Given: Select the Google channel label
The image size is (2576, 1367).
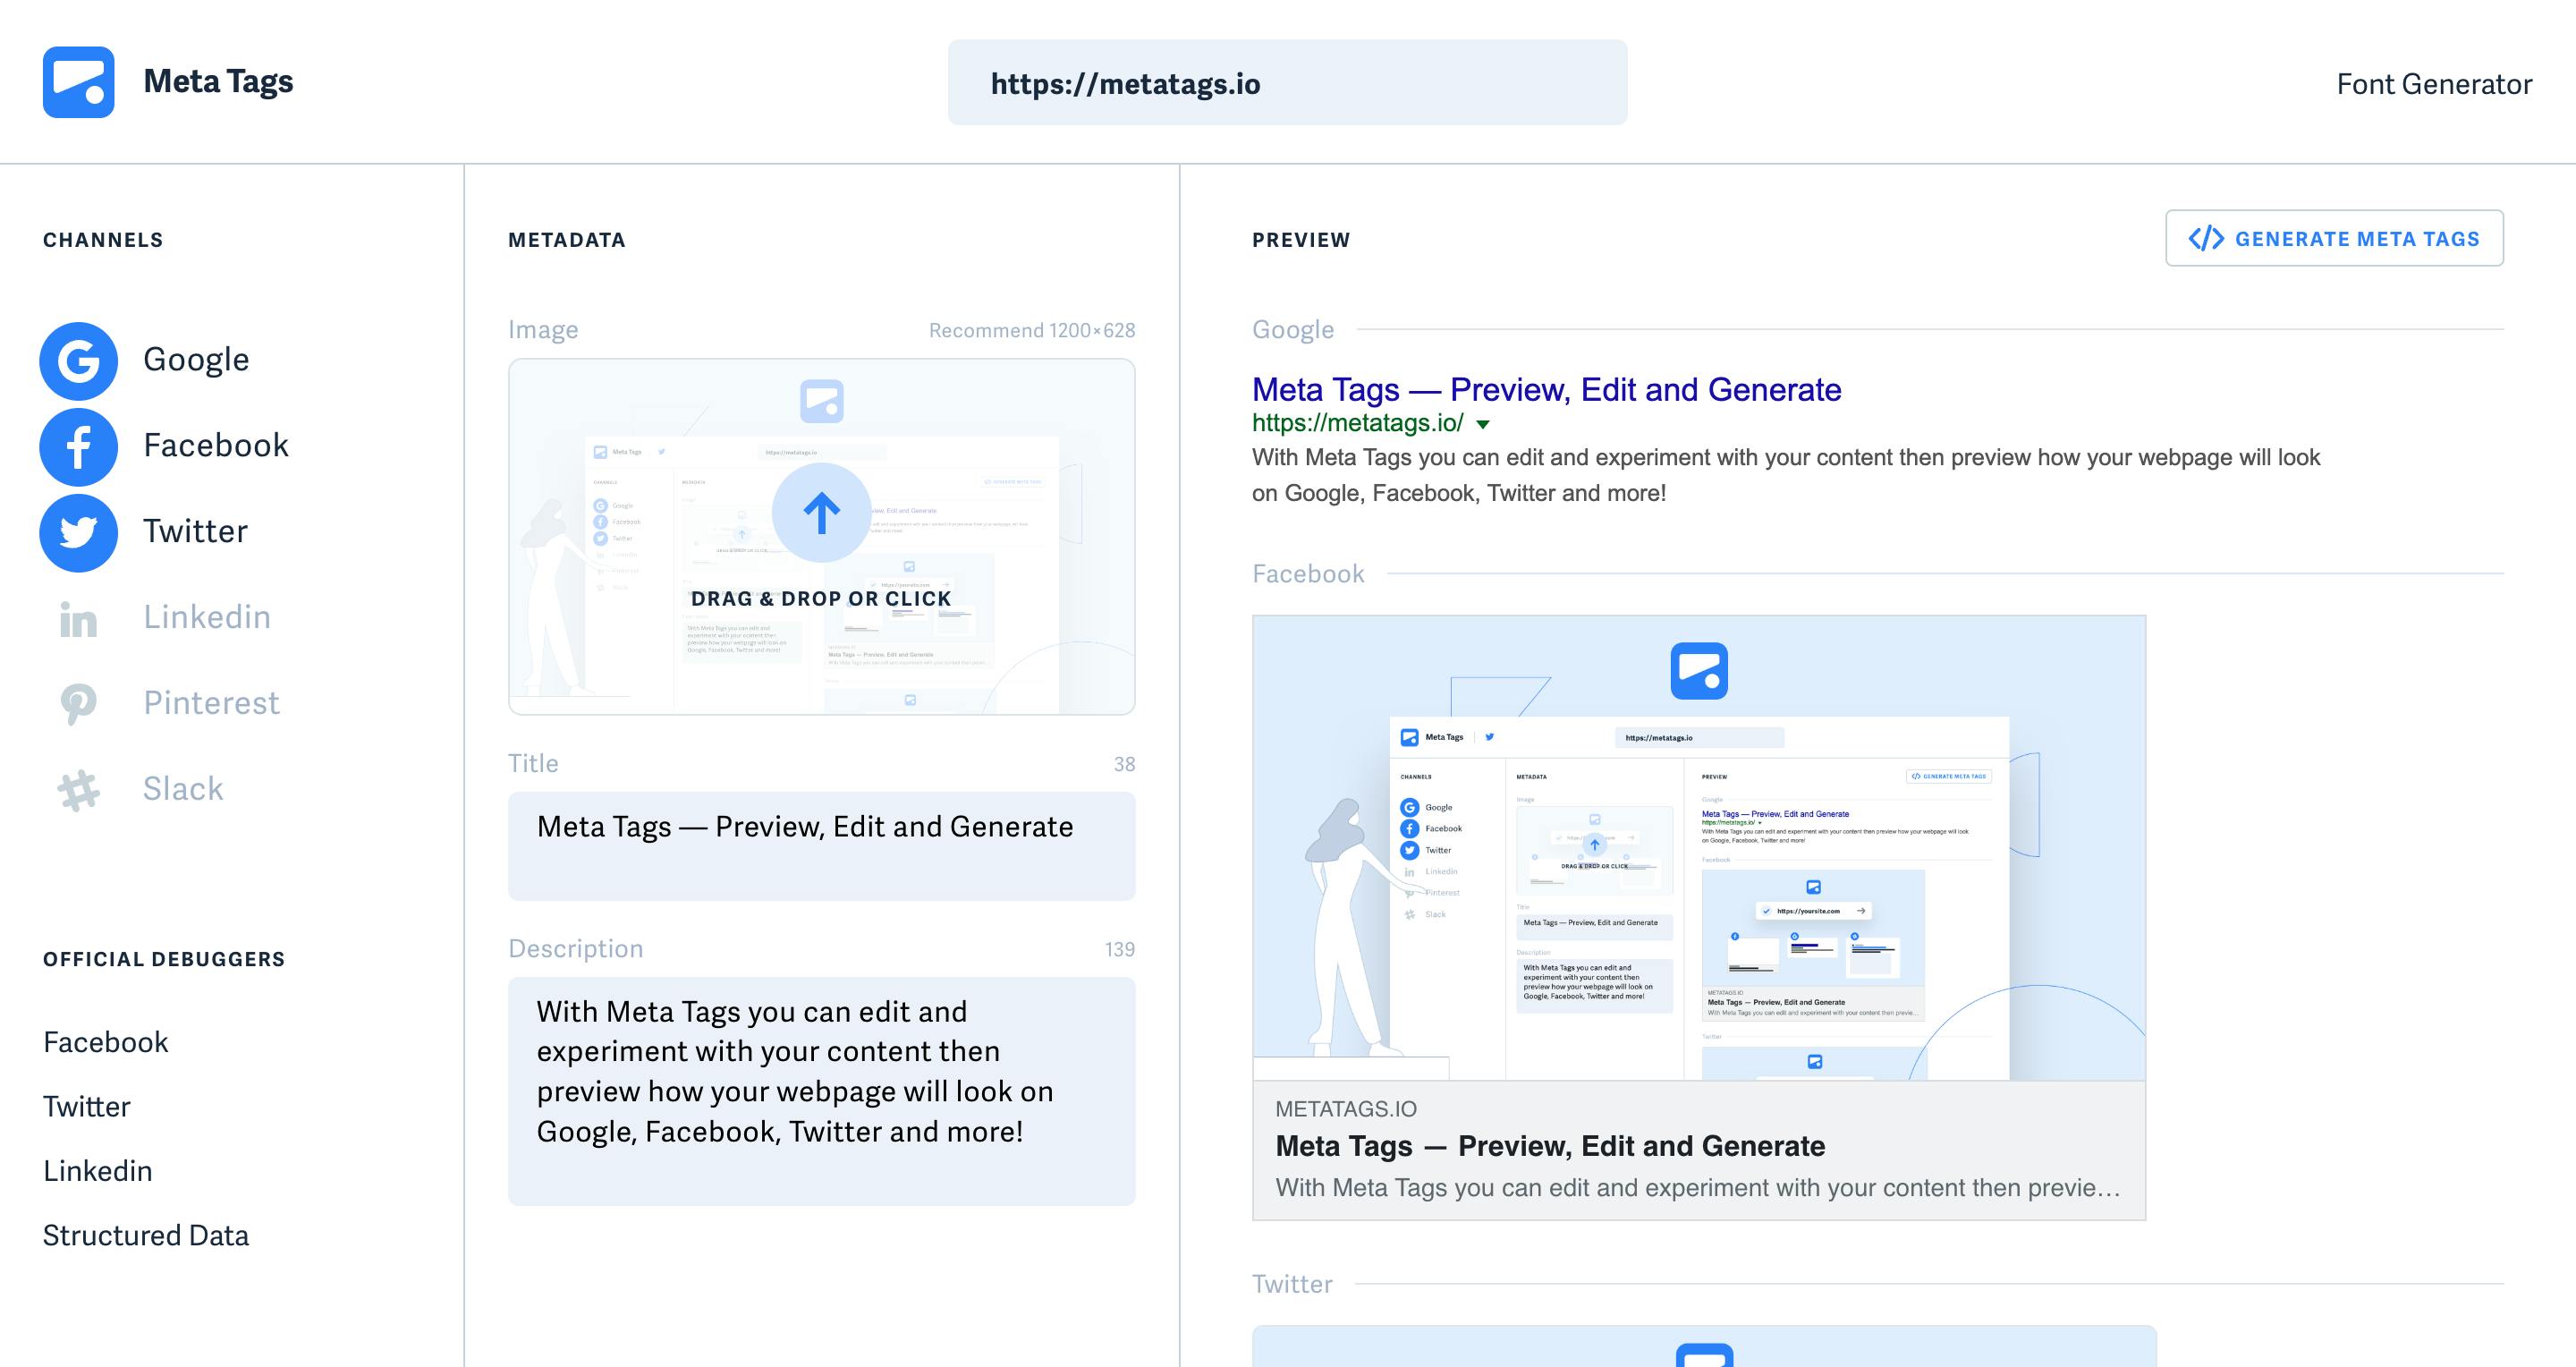Looking at the screenshot, I should click(x=196, y=360).
